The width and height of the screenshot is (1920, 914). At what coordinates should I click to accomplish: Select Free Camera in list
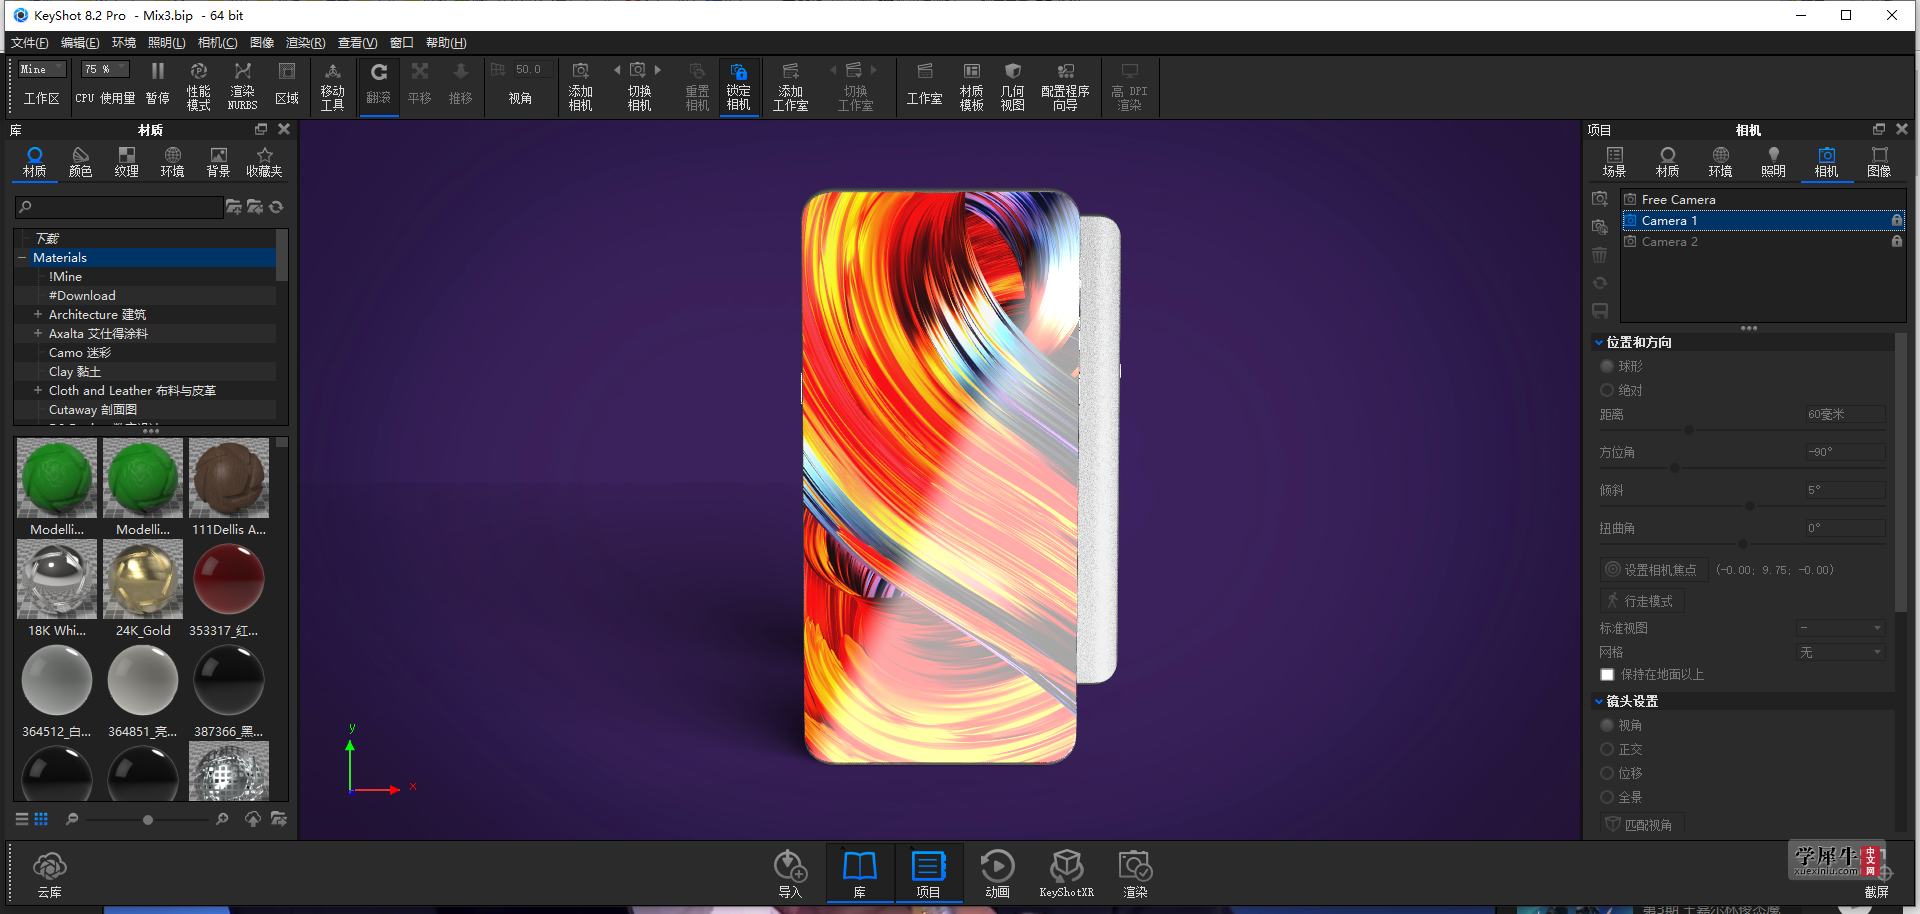coord(1762,199)
